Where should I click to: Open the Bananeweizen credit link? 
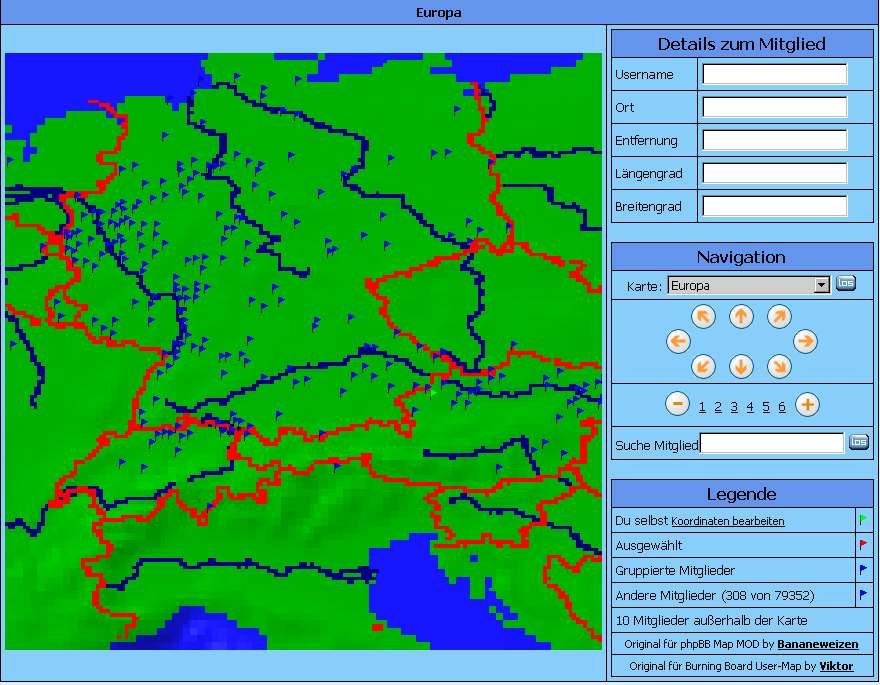click(818, 644)
